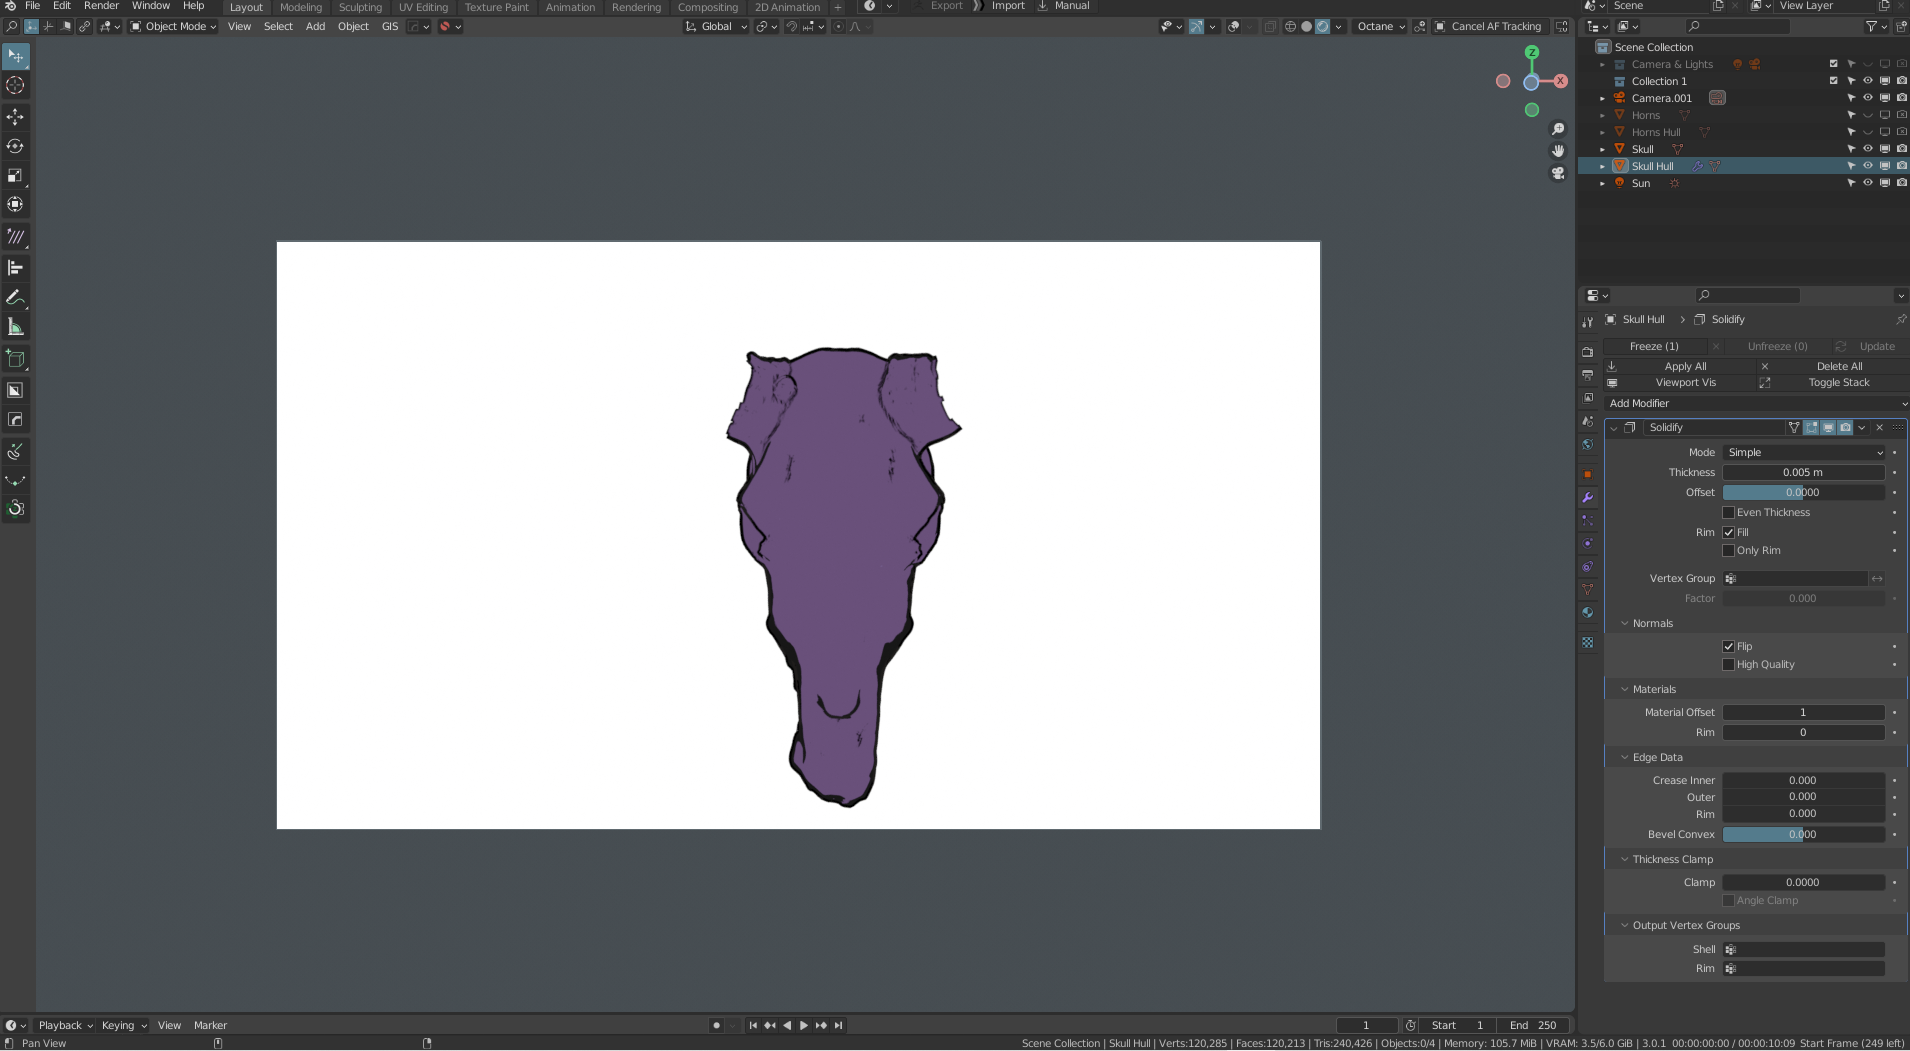Select the Measure tool
The width and height of the screenshot is (1910, 1051).
[15, 327]
